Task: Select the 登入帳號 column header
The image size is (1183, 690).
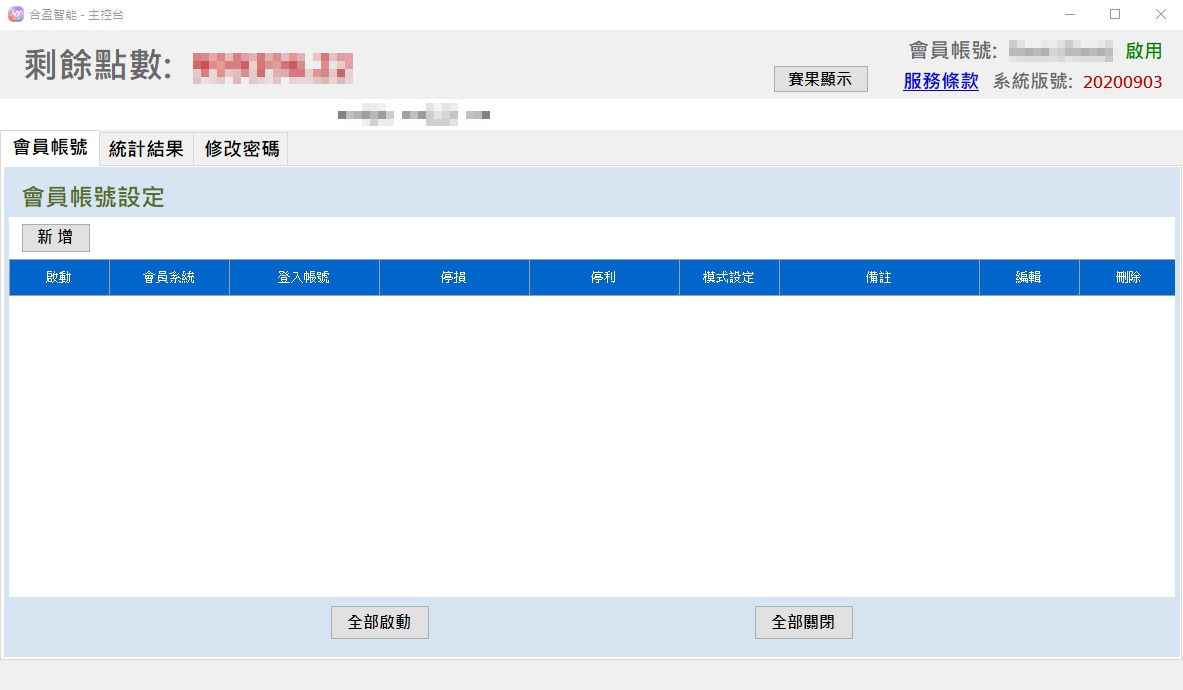Action: pyautogui.click(x=304, y=278)
